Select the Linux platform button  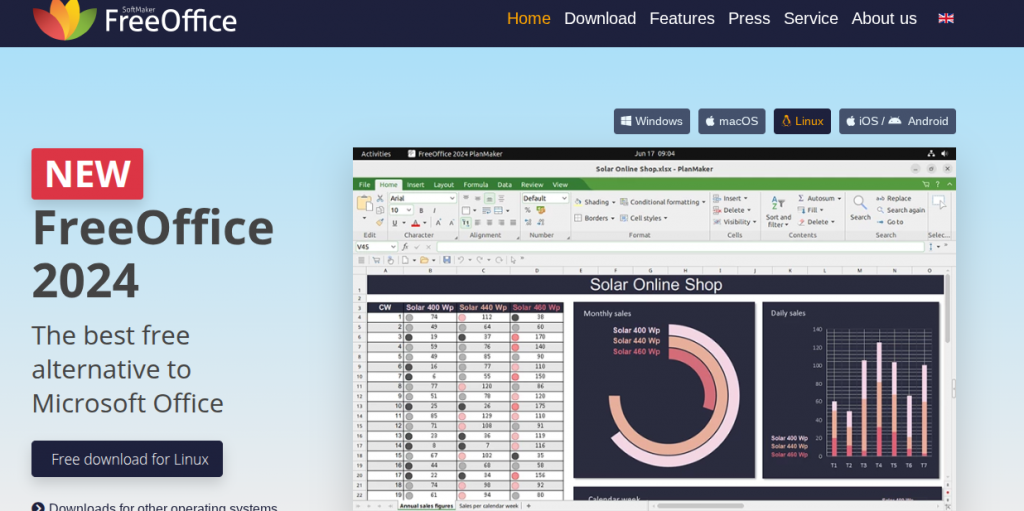point(802,121)
